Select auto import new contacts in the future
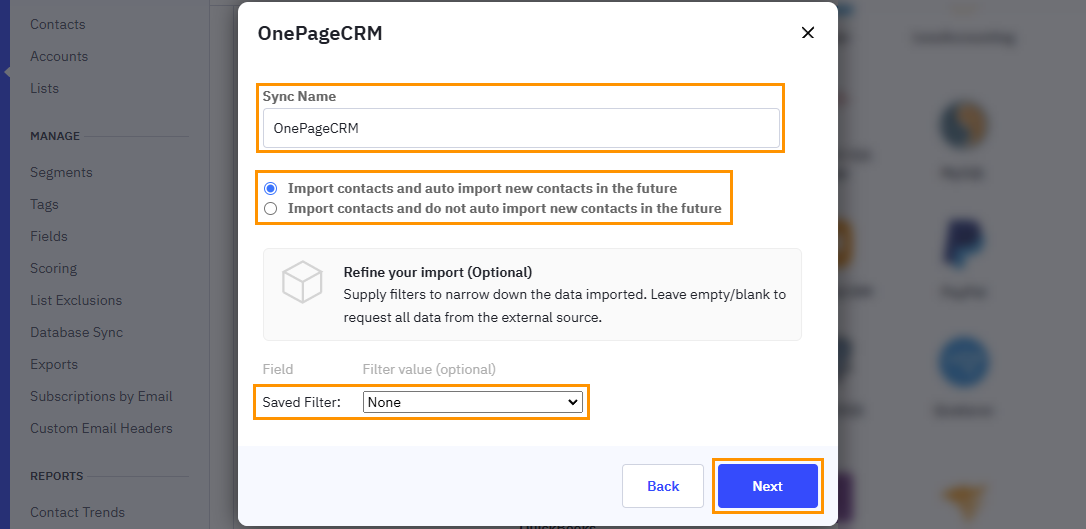This screenshot has height=529, width=1086. point(271,188)
